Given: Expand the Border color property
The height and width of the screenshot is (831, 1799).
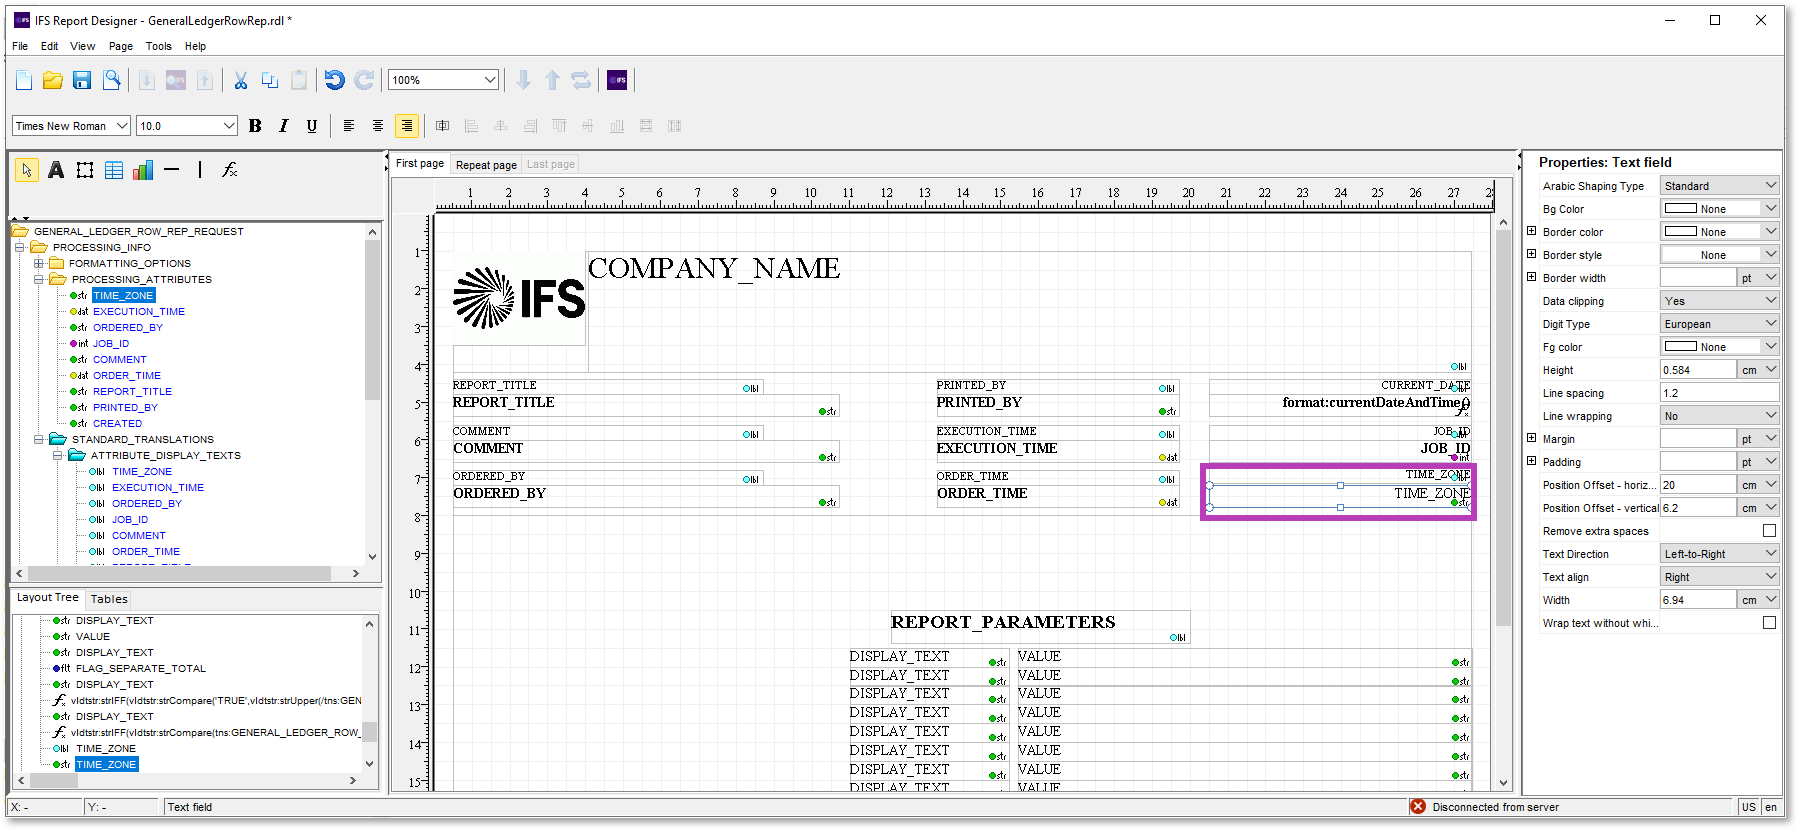Looking at the screenshot, I should click(x=1531, y=231).
